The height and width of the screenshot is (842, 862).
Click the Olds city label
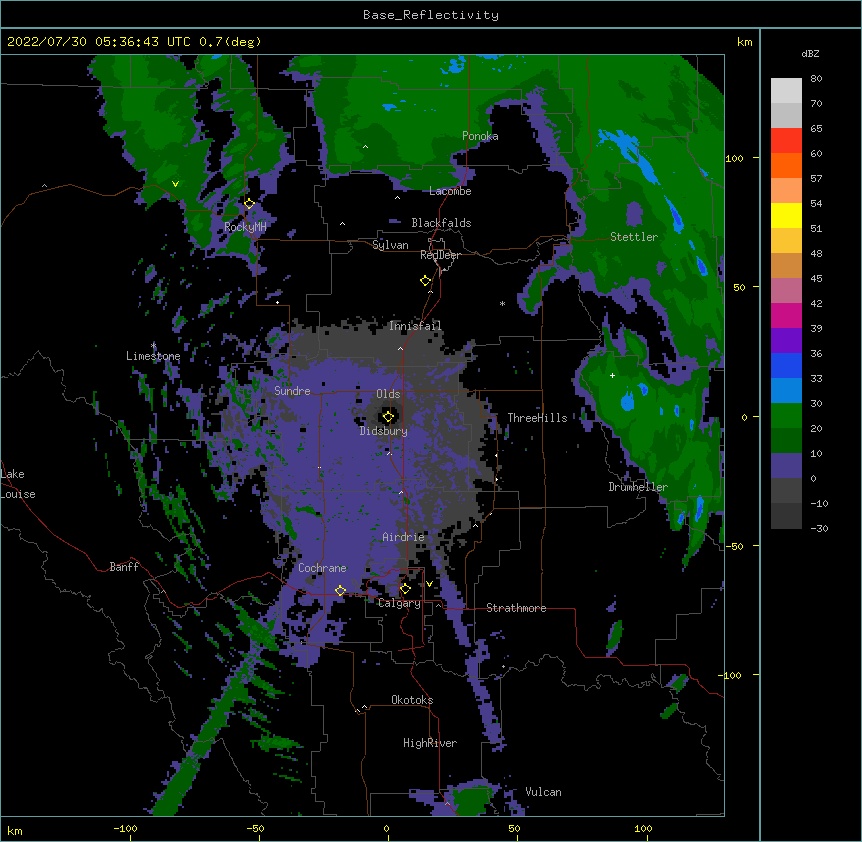[388, 394]
